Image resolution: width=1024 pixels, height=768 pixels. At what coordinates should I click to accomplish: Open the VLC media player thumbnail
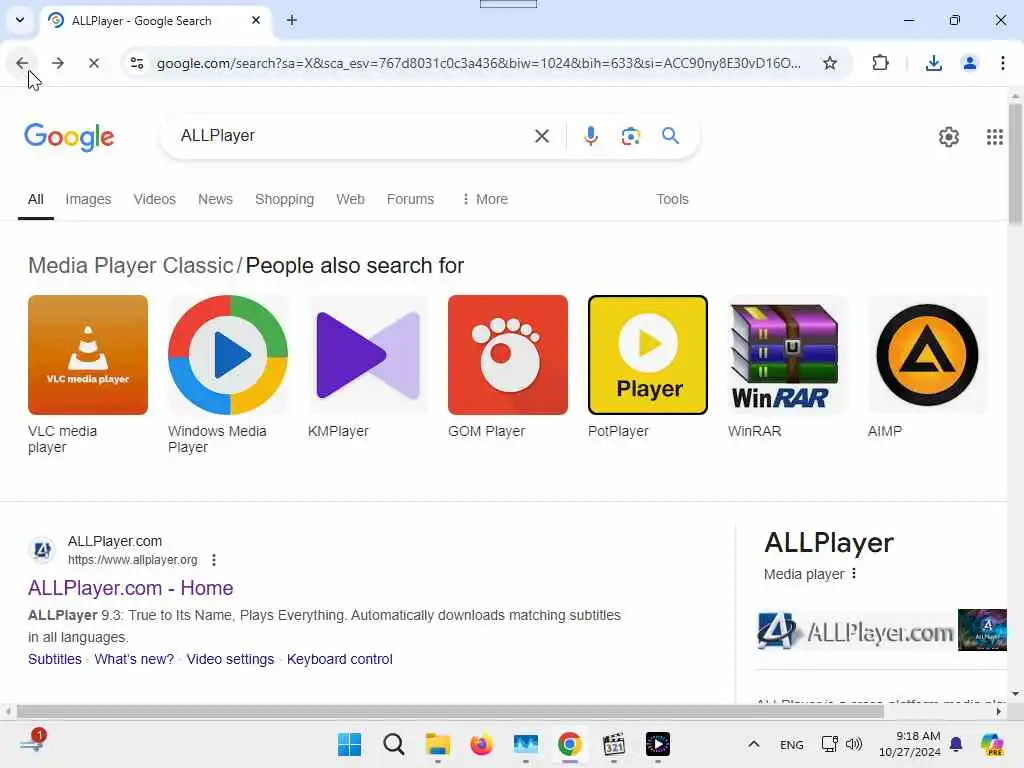(x=88, y=355)
